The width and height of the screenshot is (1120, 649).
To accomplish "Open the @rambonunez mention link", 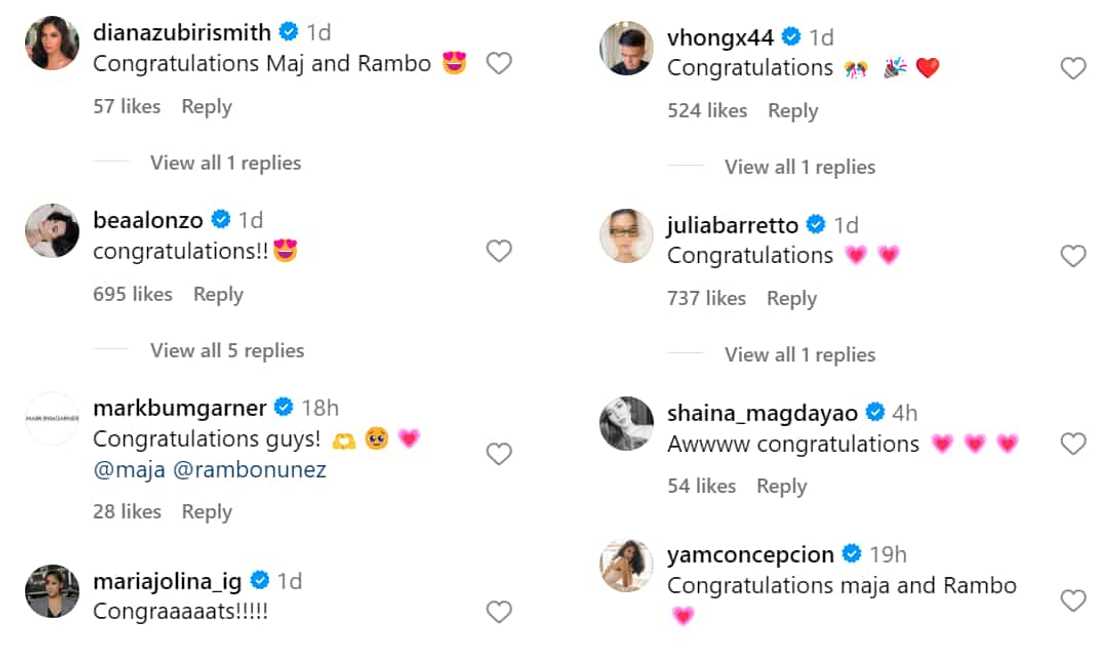I will point(250,469).
